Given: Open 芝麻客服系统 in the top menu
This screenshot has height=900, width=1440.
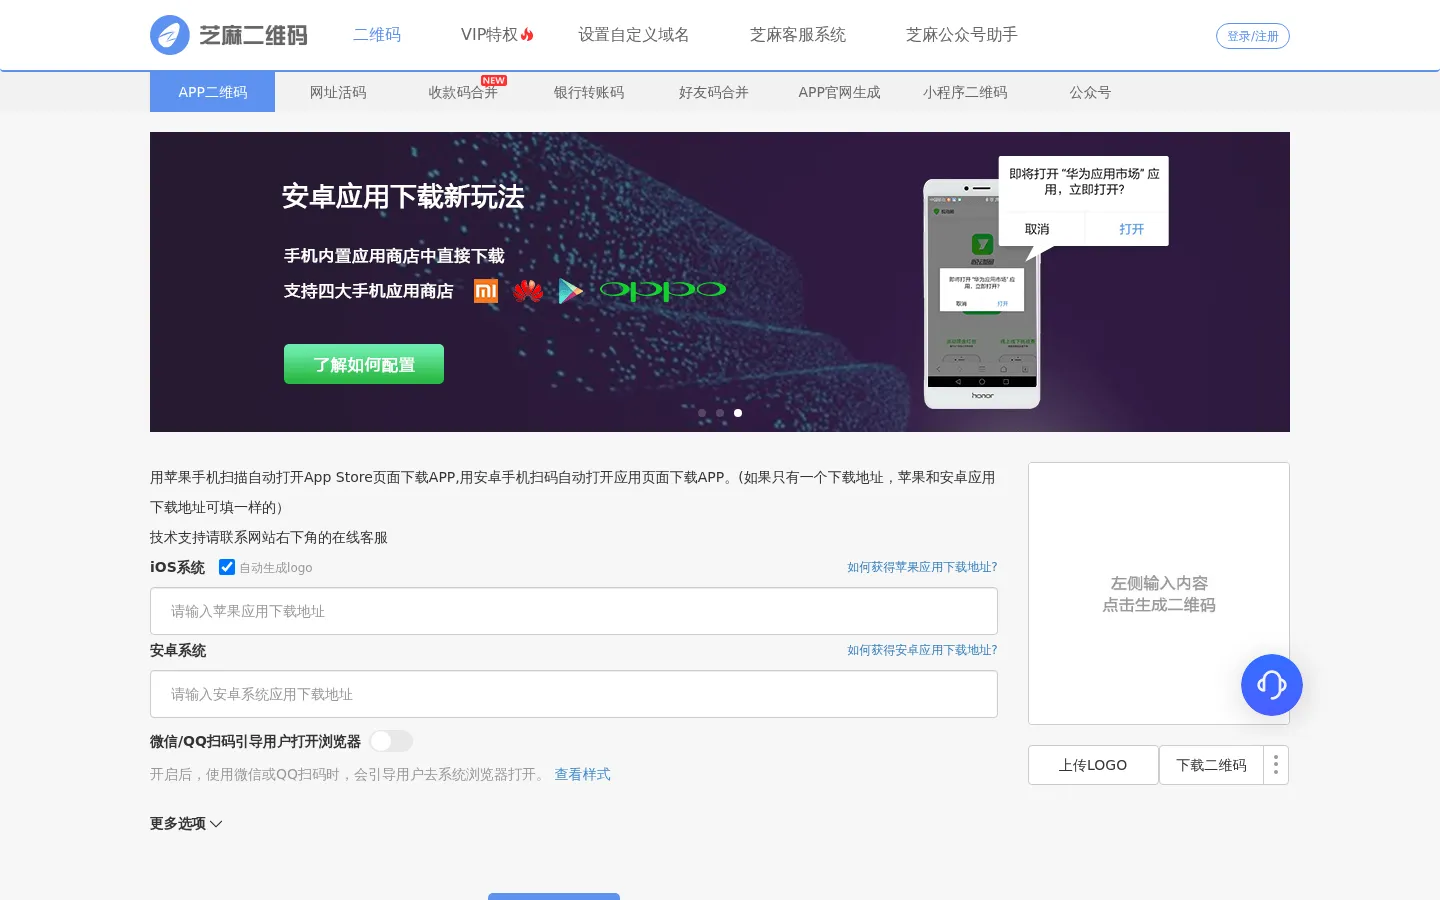Looking at the screenshot, I should pyautogui.click(x=798, y=35).
